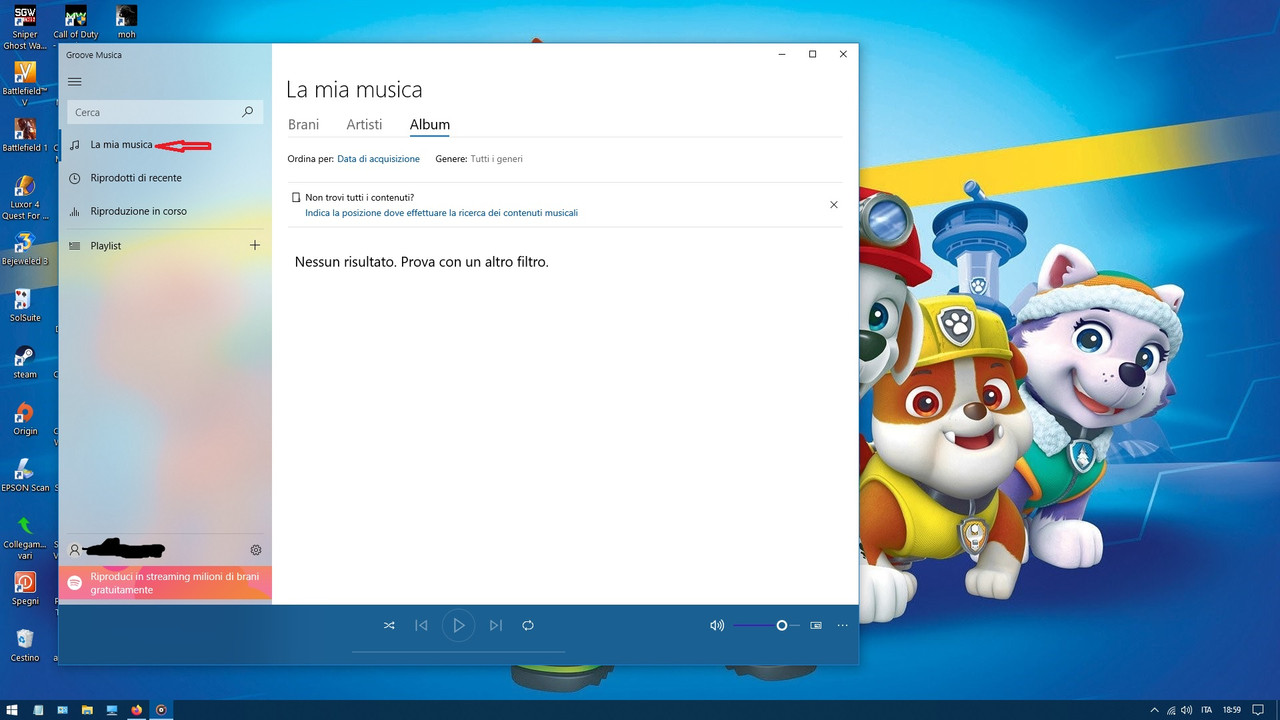Select Collegamenti vari desktop icon
Screen dimensions: 1280x720
(x=25, y=539)
